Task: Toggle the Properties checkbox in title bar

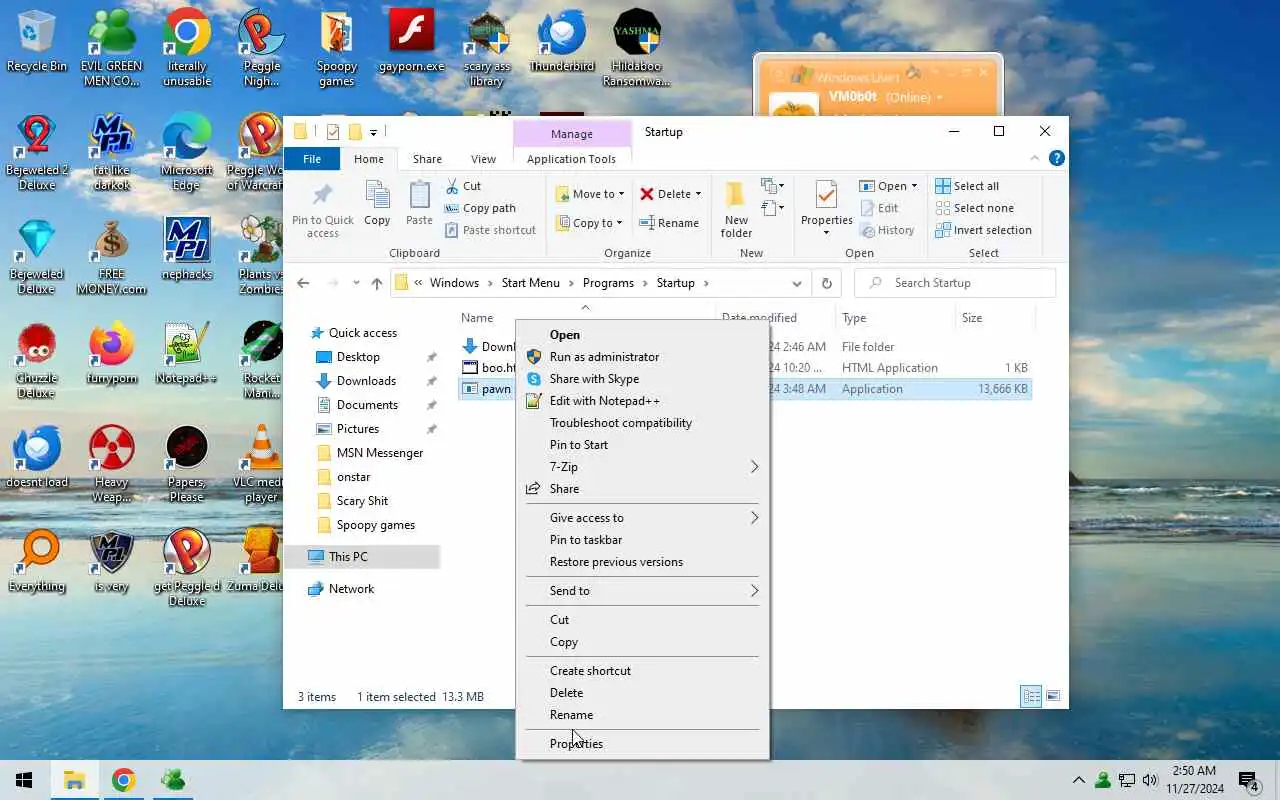Action: pos(333,132)
